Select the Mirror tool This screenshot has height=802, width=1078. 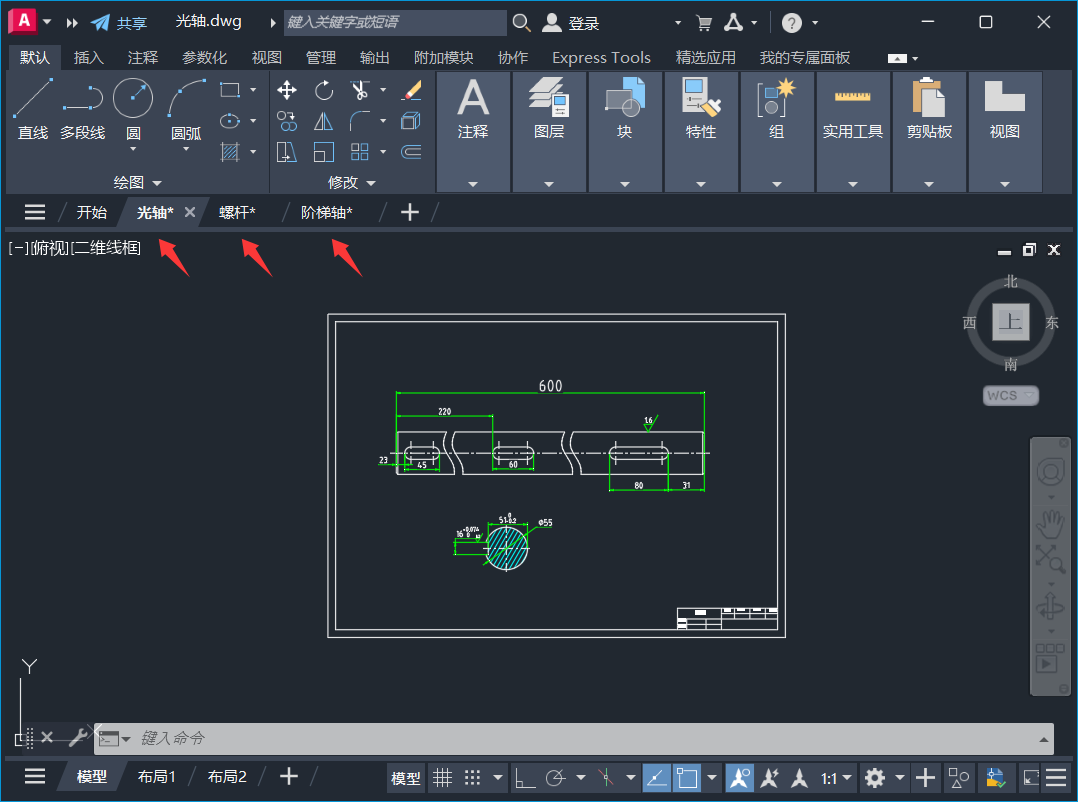coord(321,120)
